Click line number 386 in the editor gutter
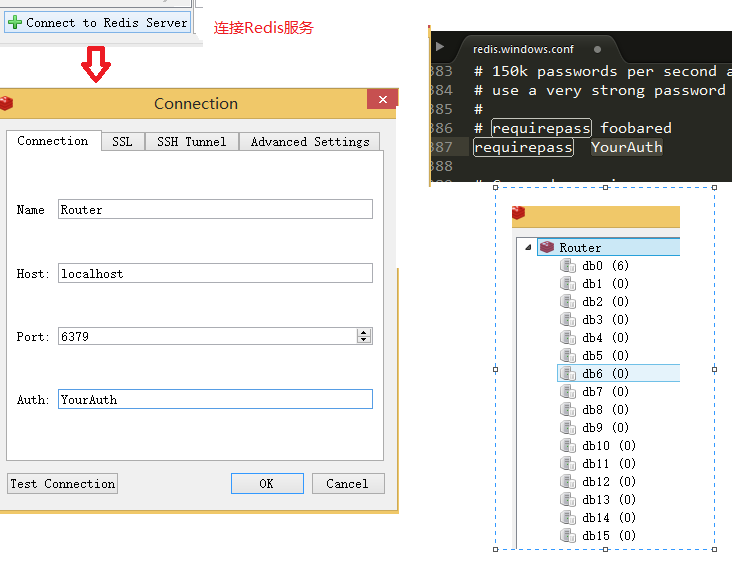This screenshot has height=564, width=732. pyautogui.click(x=441, y=128)
